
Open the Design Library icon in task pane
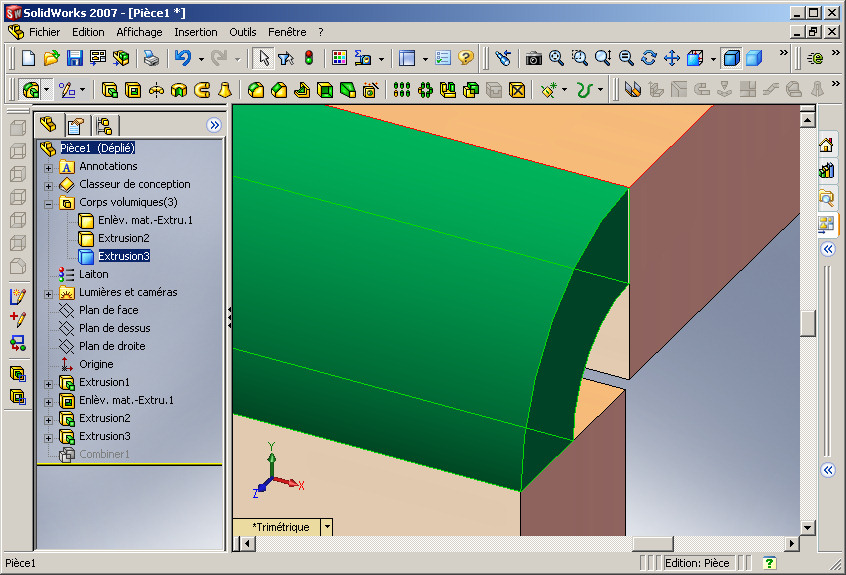click(826, 171)
